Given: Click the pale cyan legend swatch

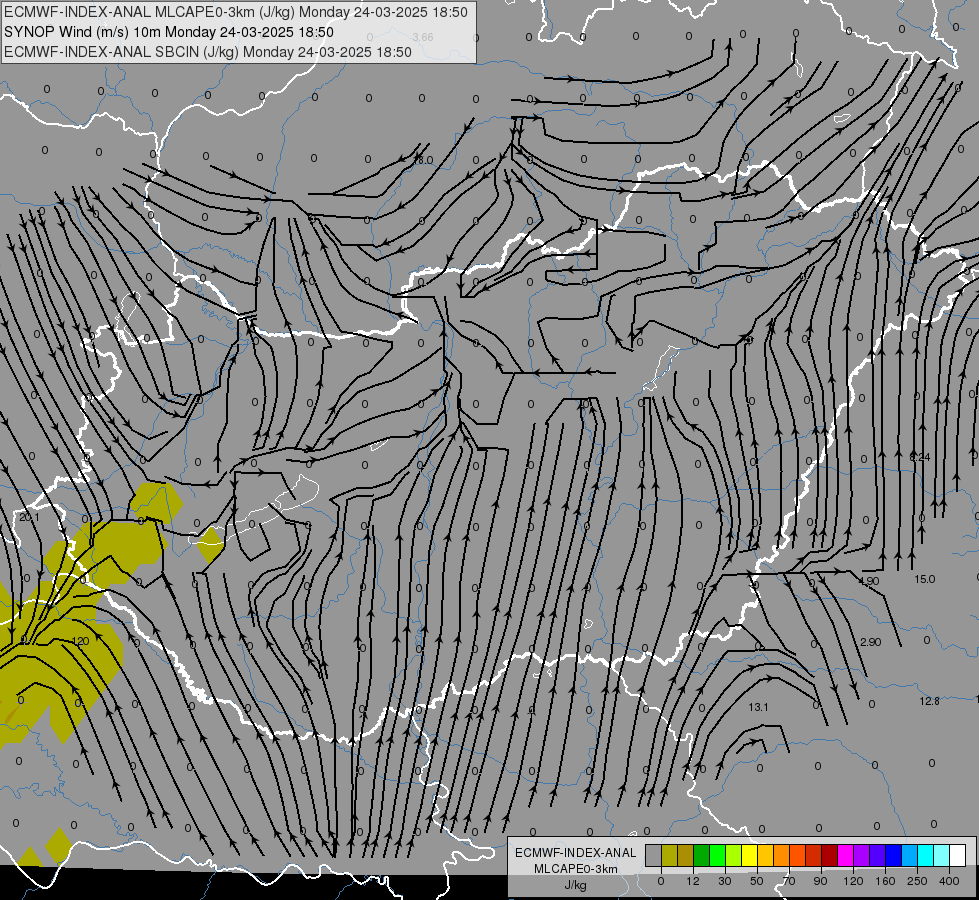Looking at the screenshot, I should [x=942, y=856].
